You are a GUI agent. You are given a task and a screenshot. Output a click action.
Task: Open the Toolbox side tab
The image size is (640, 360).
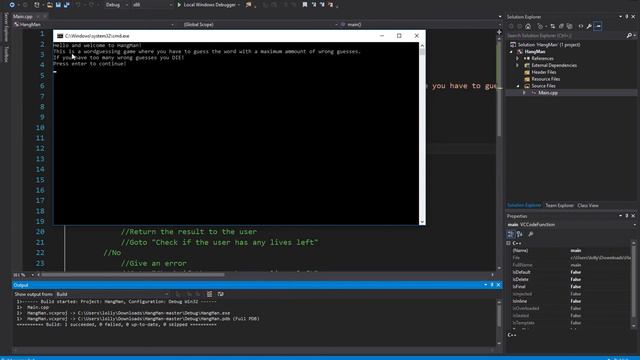(x=6, y=54)
